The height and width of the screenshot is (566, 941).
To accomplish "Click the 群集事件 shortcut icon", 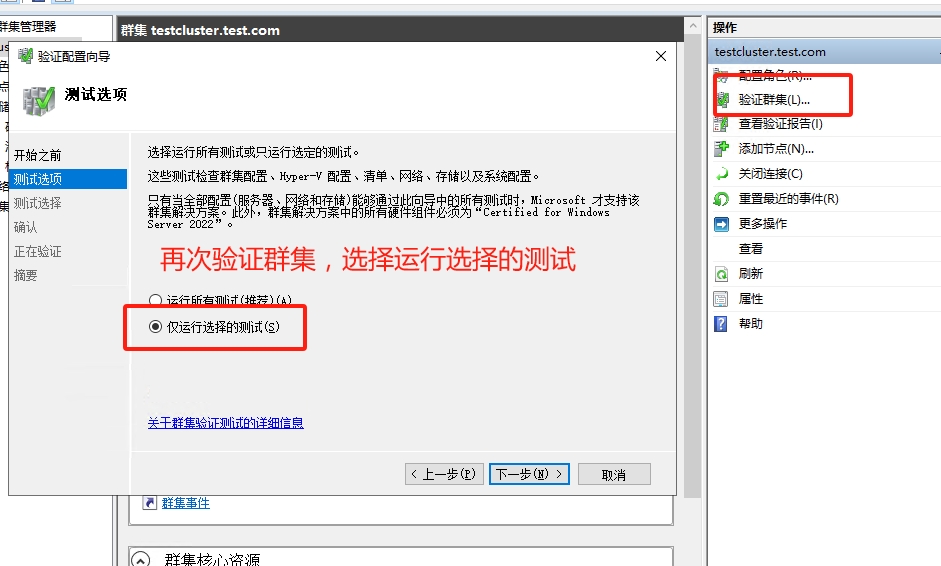I will [x=149, y=503].
